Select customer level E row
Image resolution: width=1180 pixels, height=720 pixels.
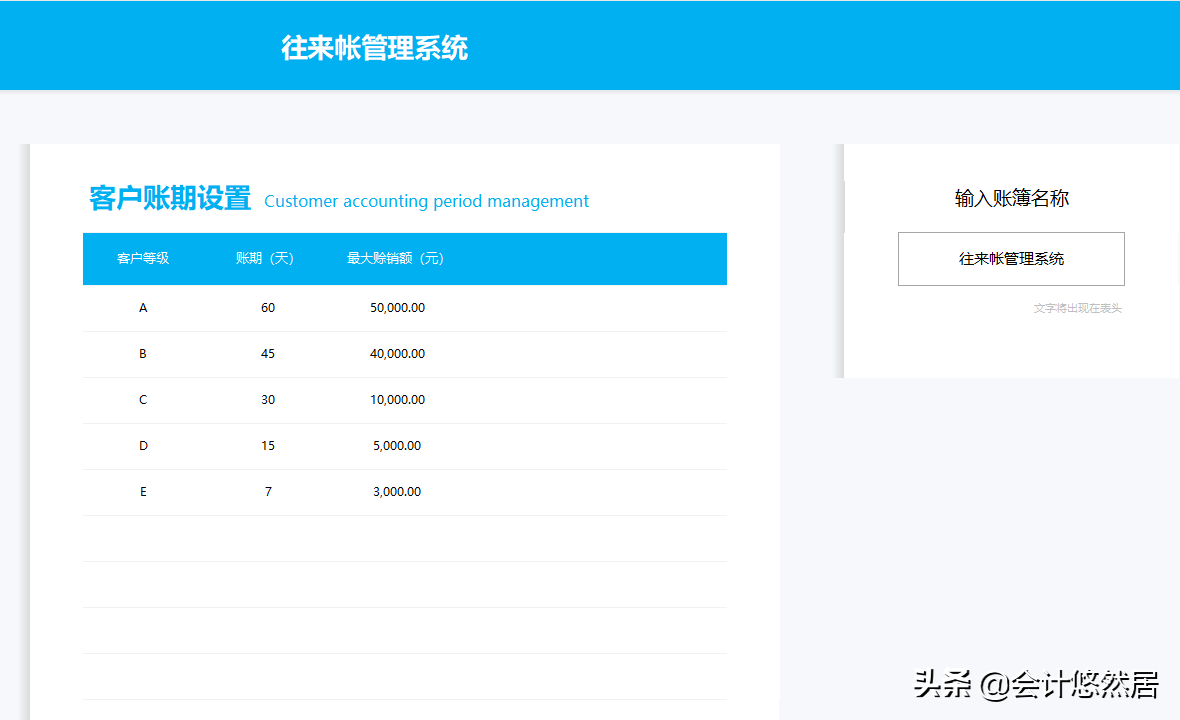(143, 491)
